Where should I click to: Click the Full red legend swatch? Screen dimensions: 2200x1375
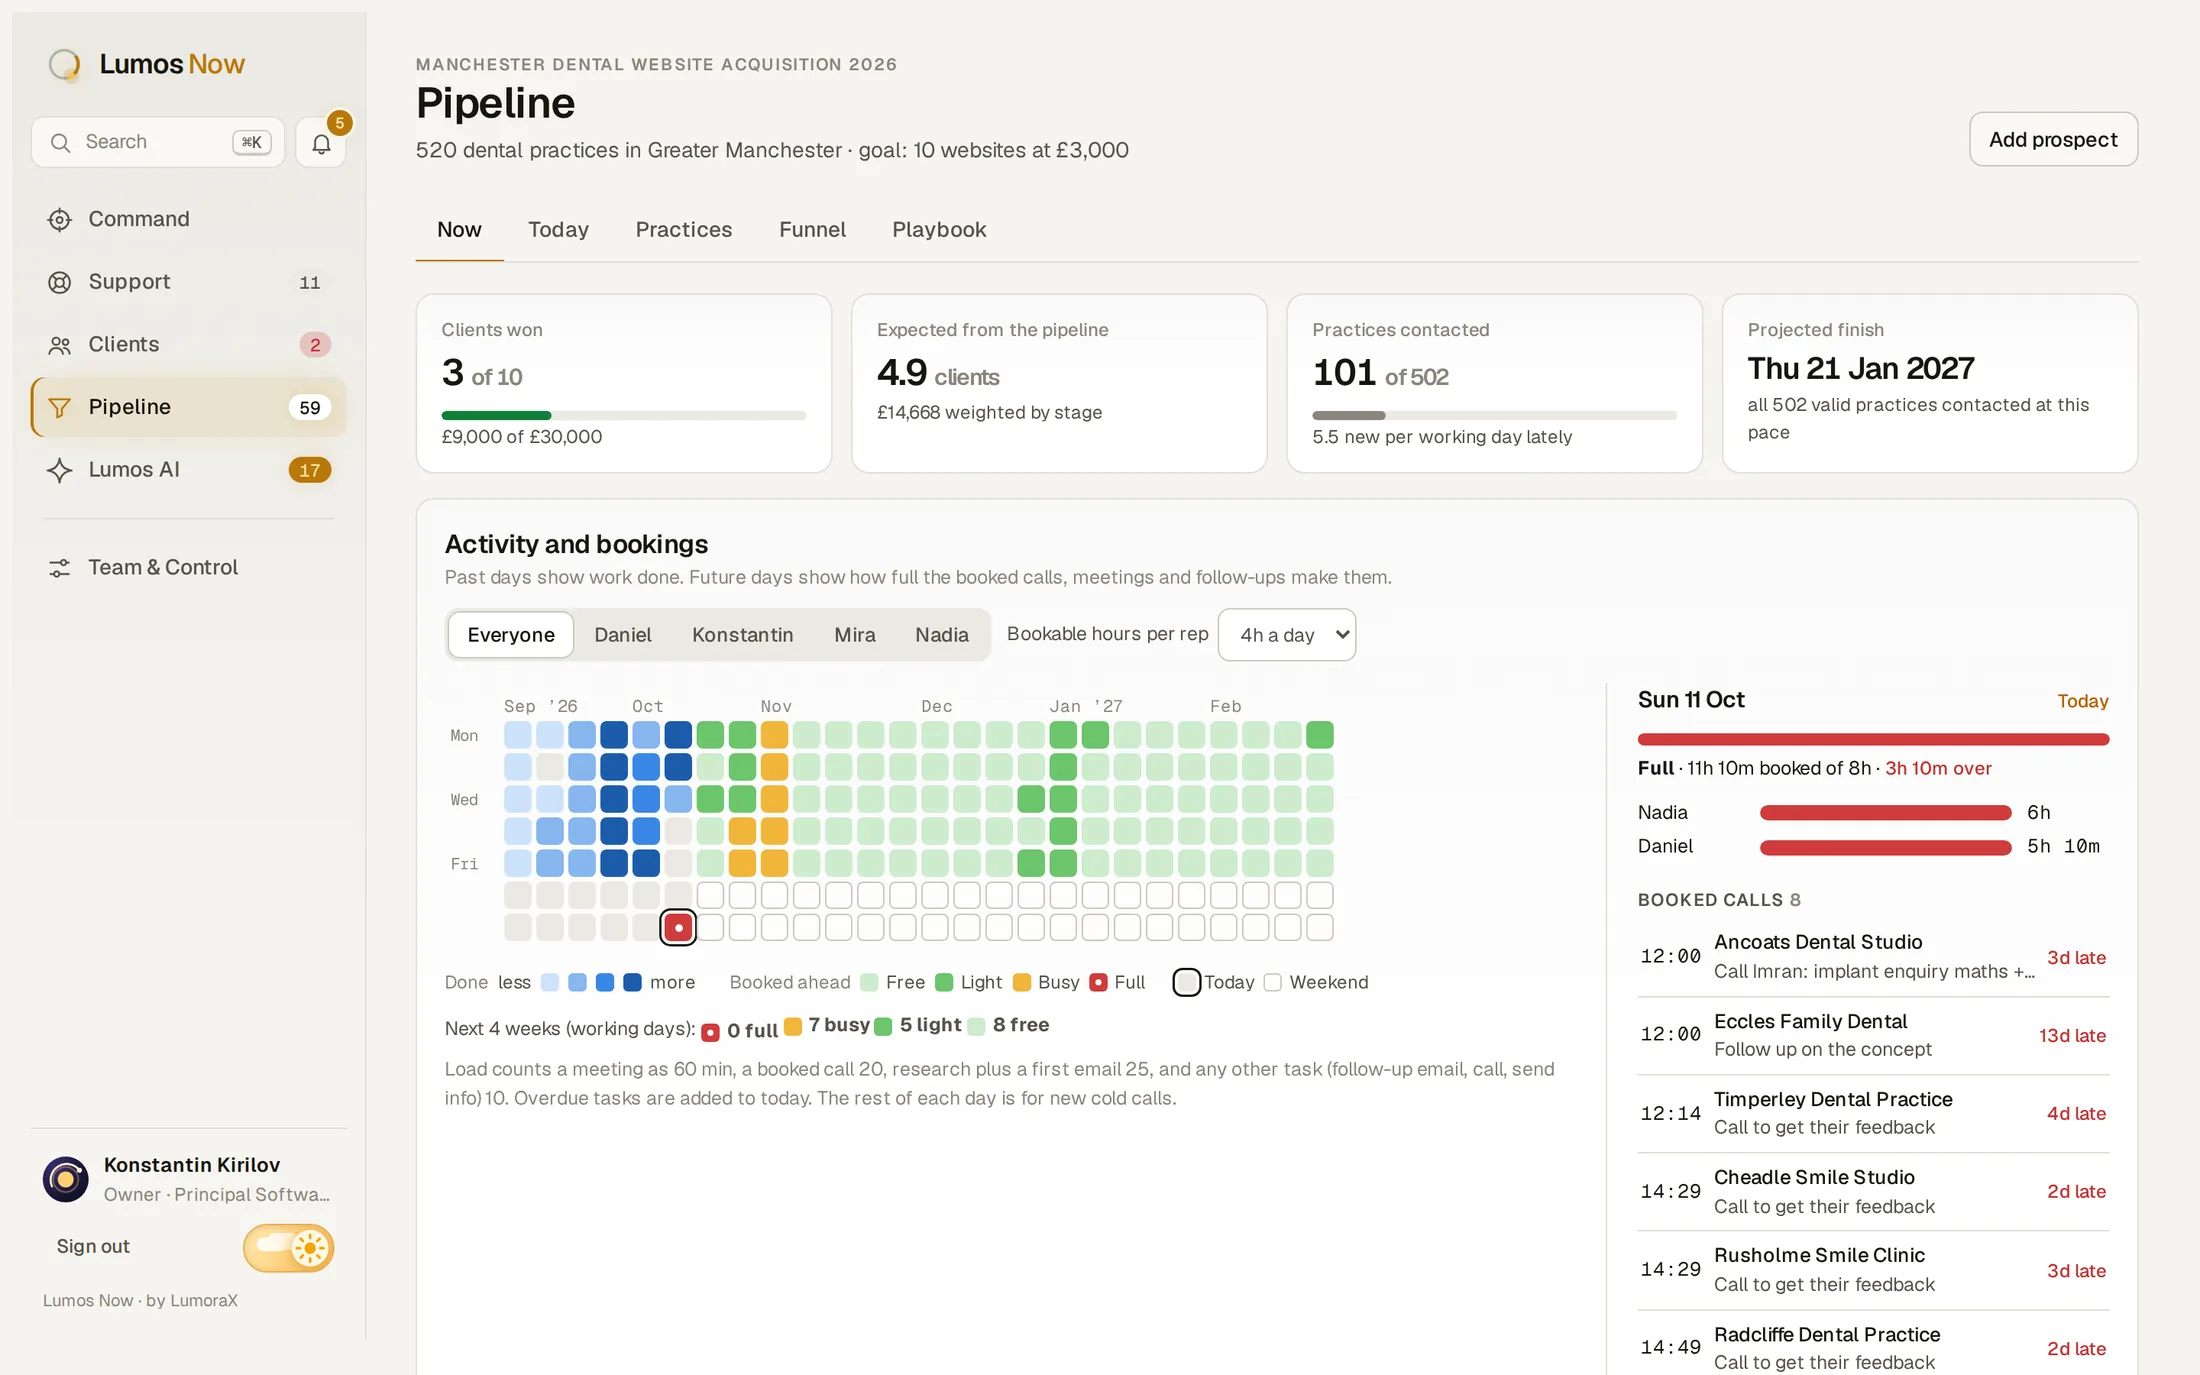[1098, 983]
